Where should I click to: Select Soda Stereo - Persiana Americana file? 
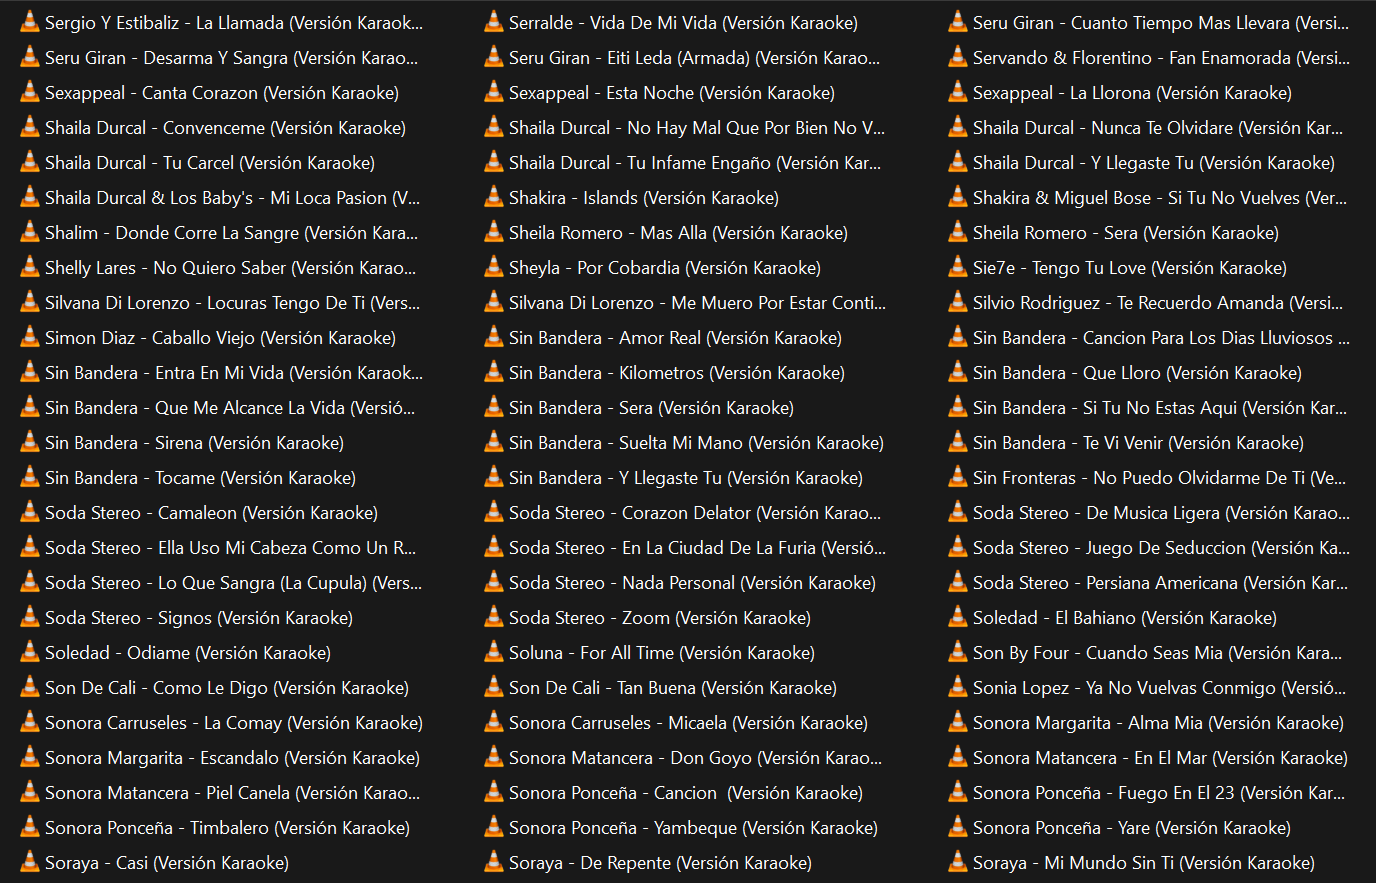click(x=1160, y=583)
